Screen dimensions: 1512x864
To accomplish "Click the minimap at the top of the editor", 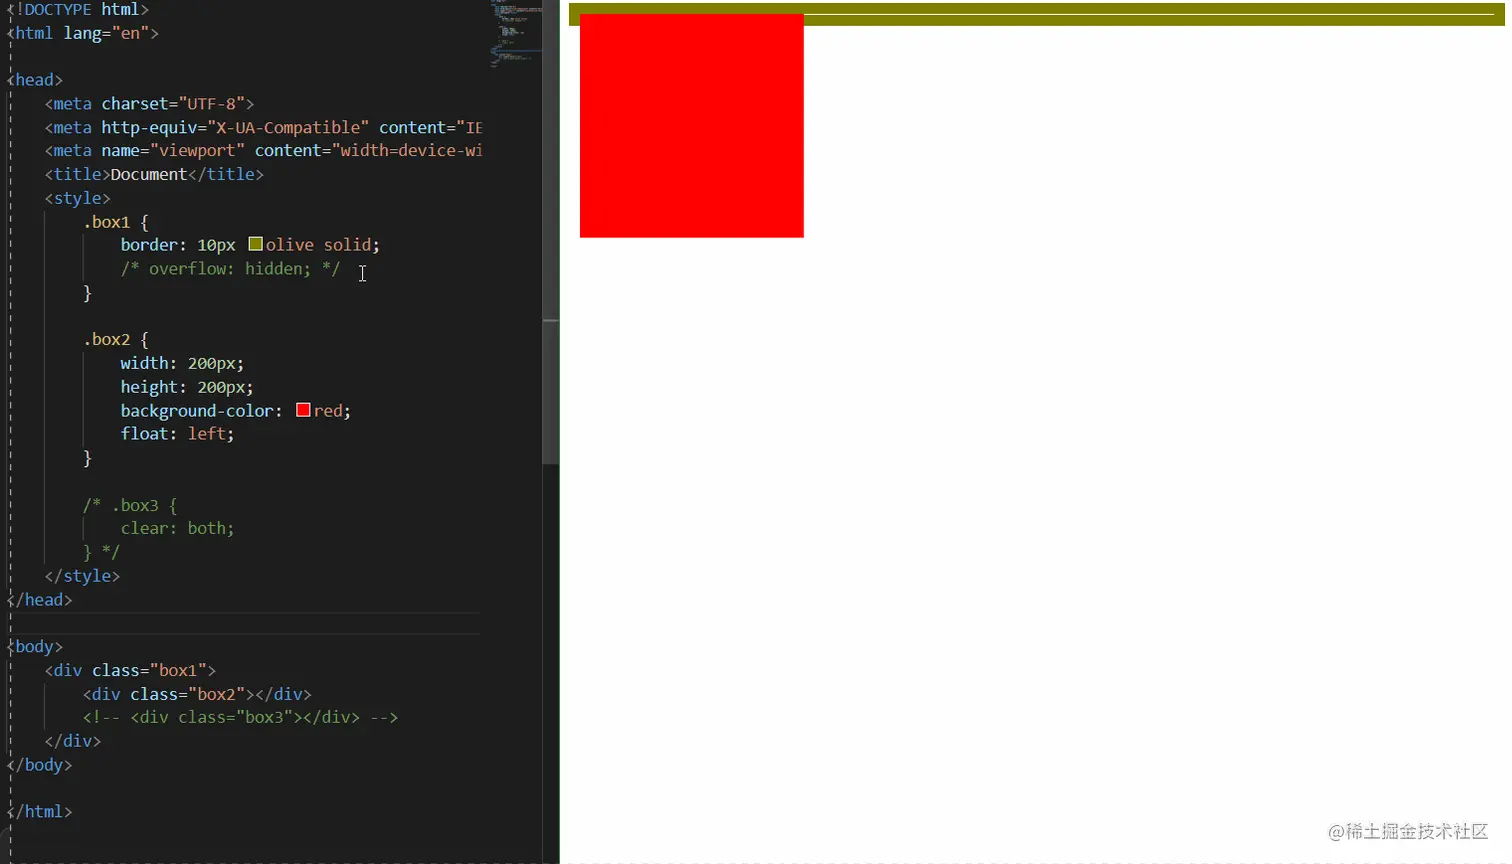I will [515, 30].
